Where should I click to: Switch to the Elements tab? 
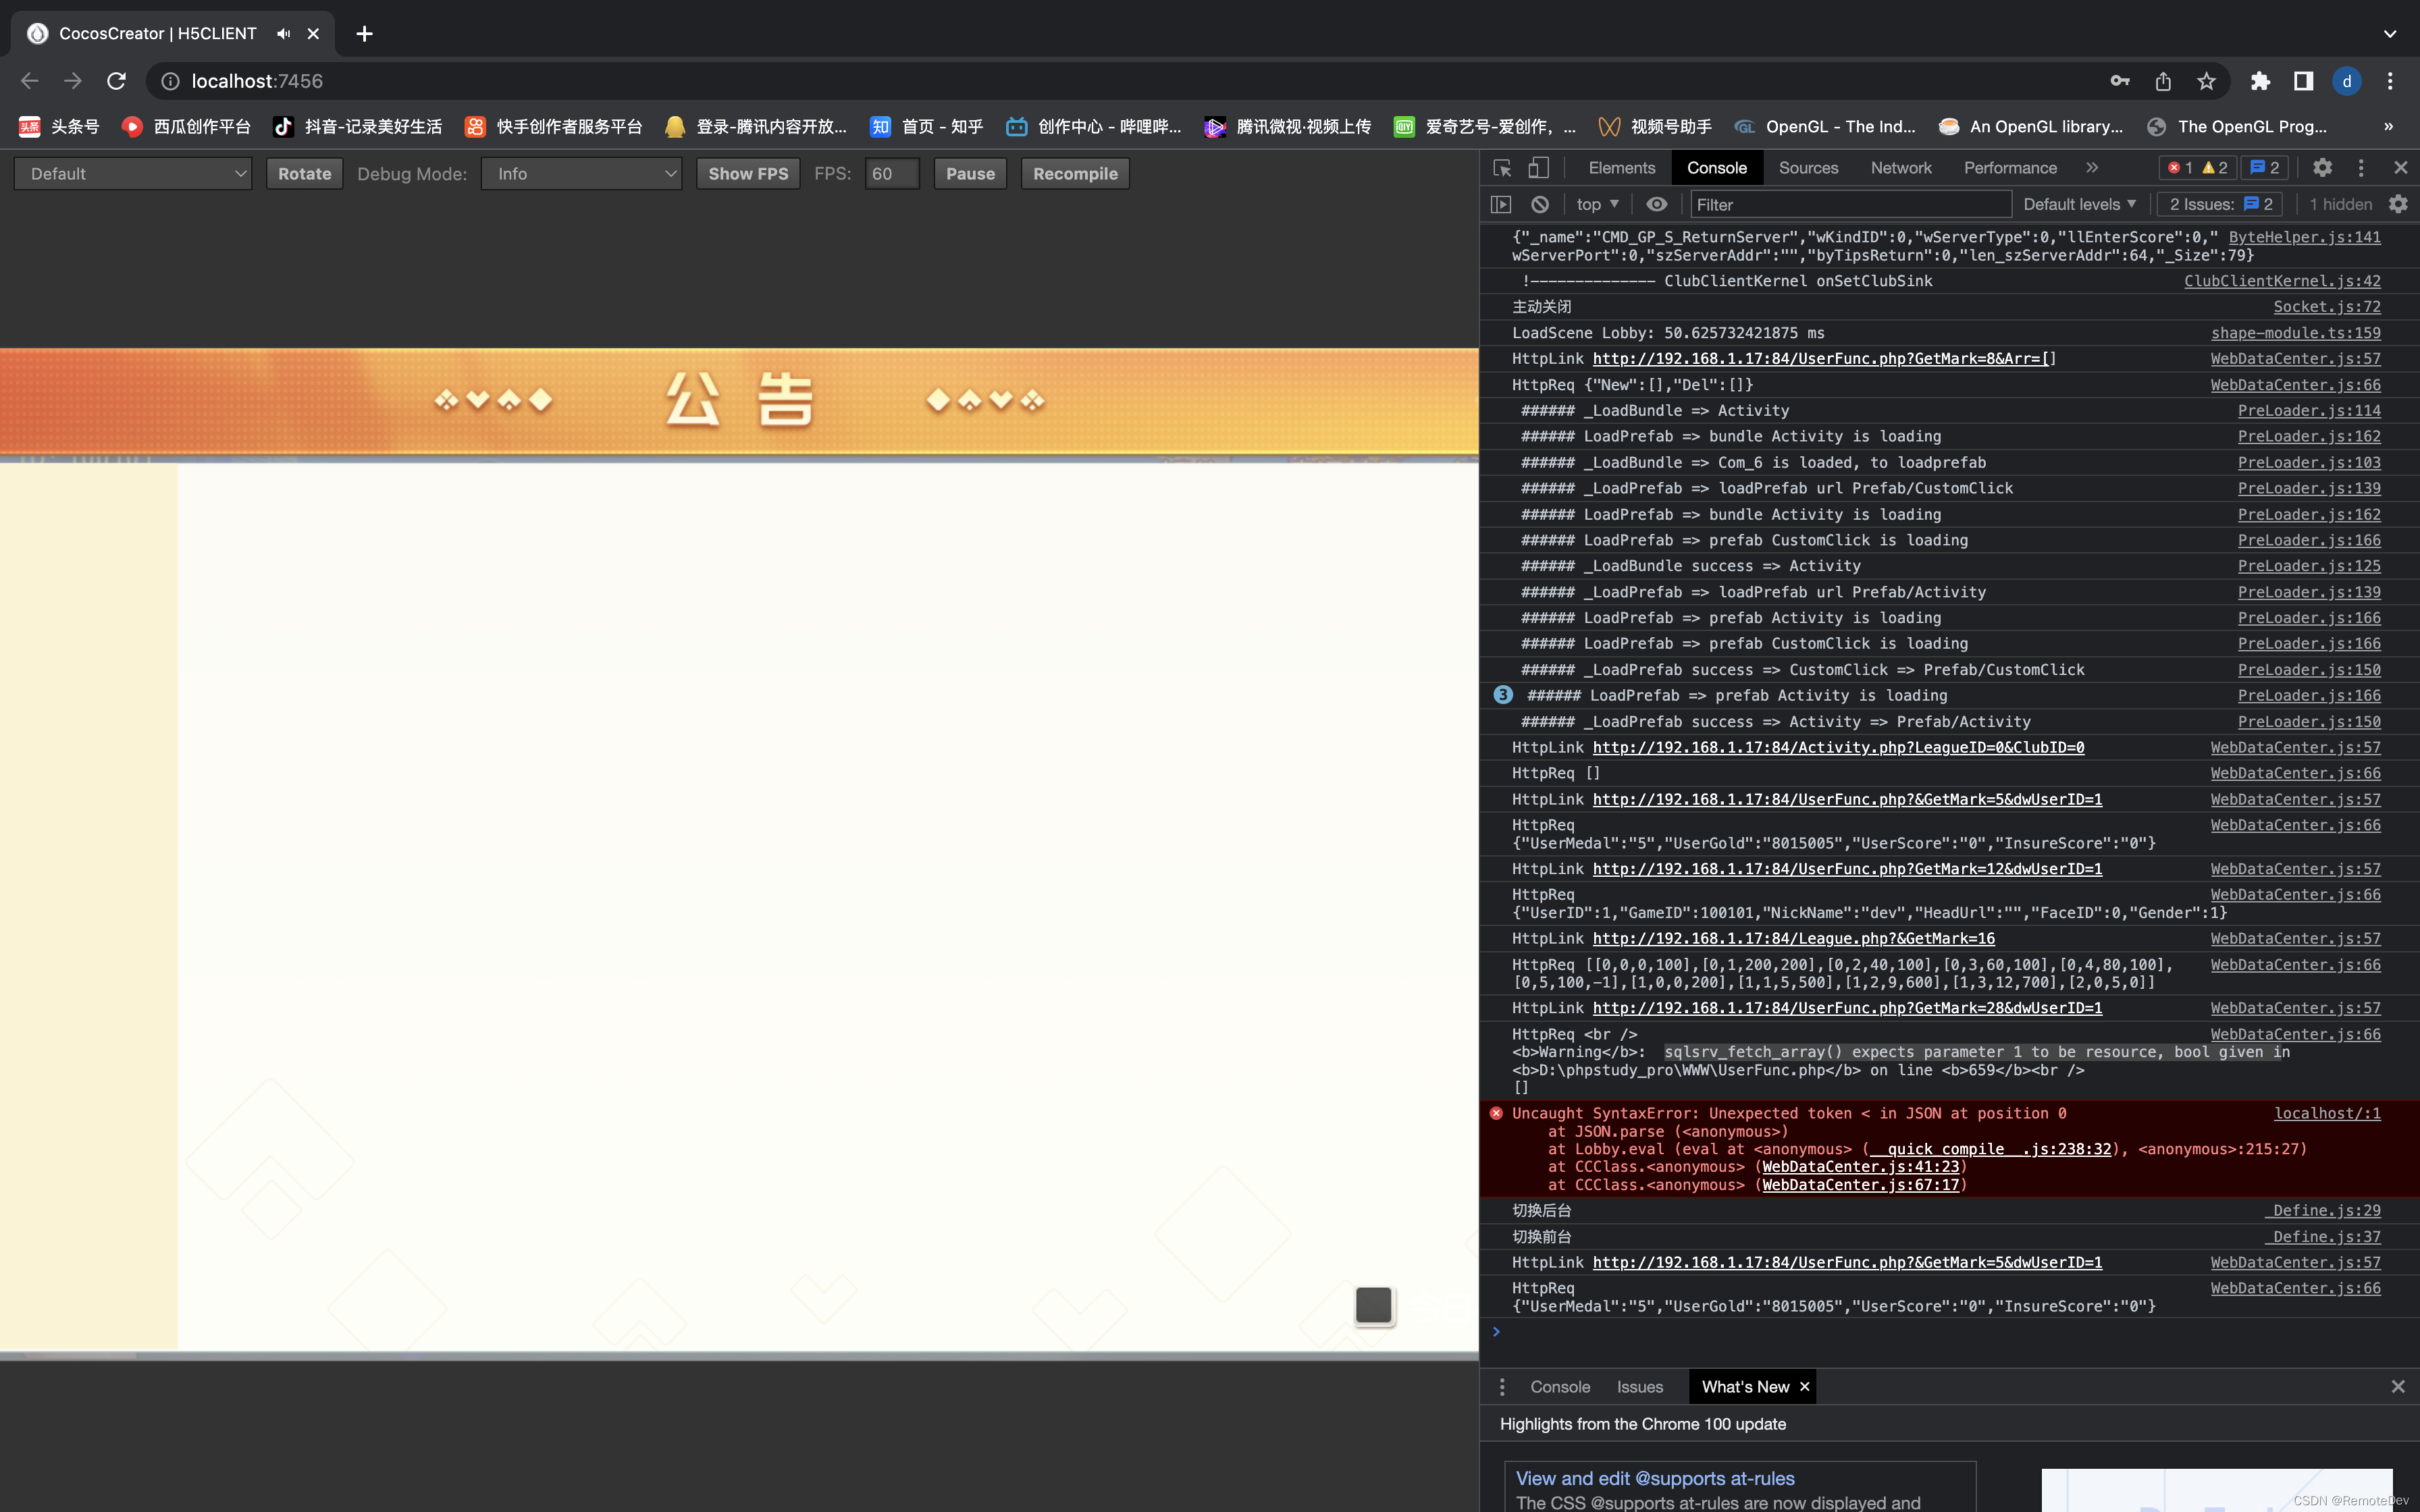click(1622, 168)
